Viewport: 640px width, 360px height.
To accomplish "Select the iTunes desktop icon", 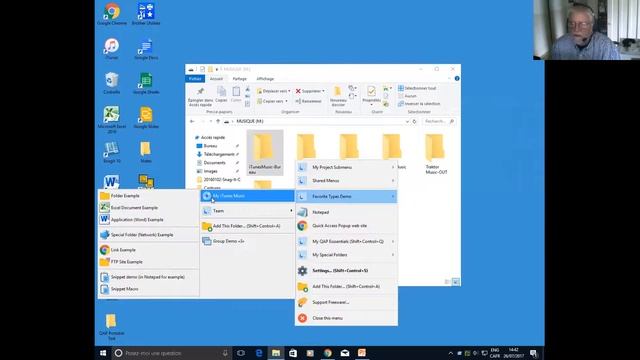I will pyautogui.click(x=112, y=49).
